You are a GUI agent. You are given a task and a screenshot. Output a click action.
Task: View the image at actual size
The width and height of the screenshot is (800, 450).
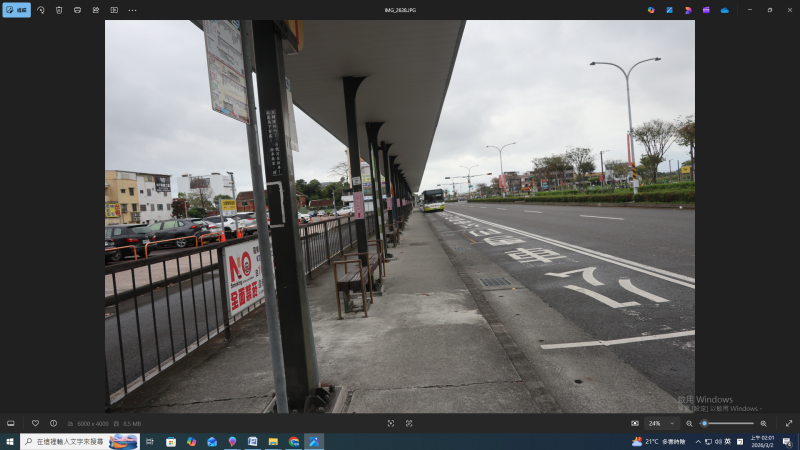[409, 423]
